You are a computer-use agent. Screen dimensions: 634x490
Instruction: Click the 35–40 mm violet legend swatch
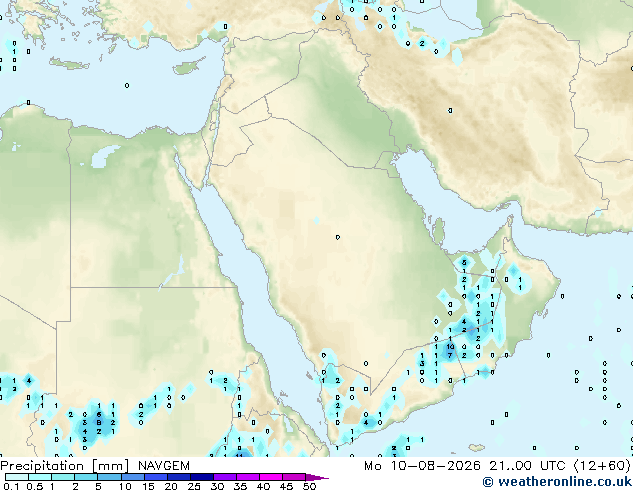[248, 477]
